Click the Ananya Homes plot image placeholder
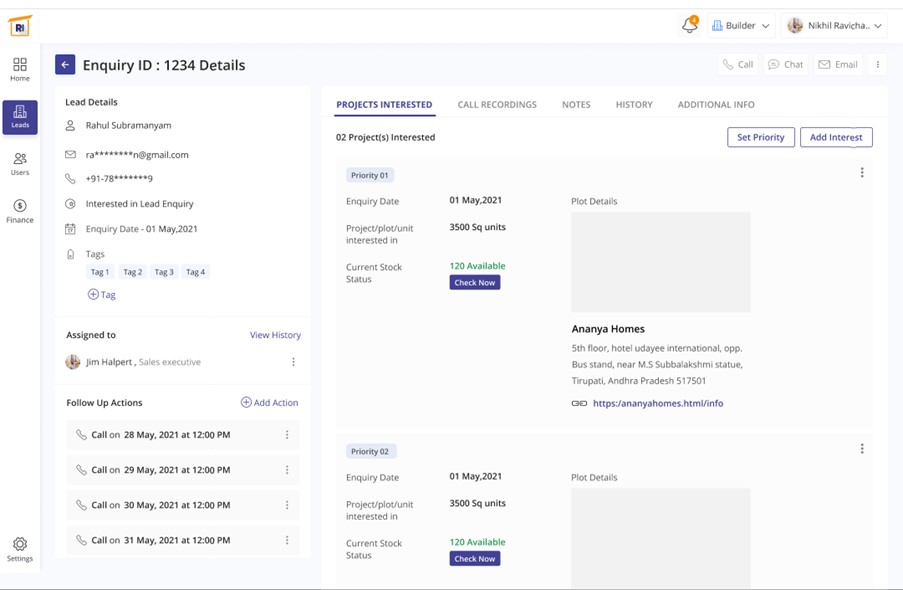This screenshot has height=590, width=903. 660,262
